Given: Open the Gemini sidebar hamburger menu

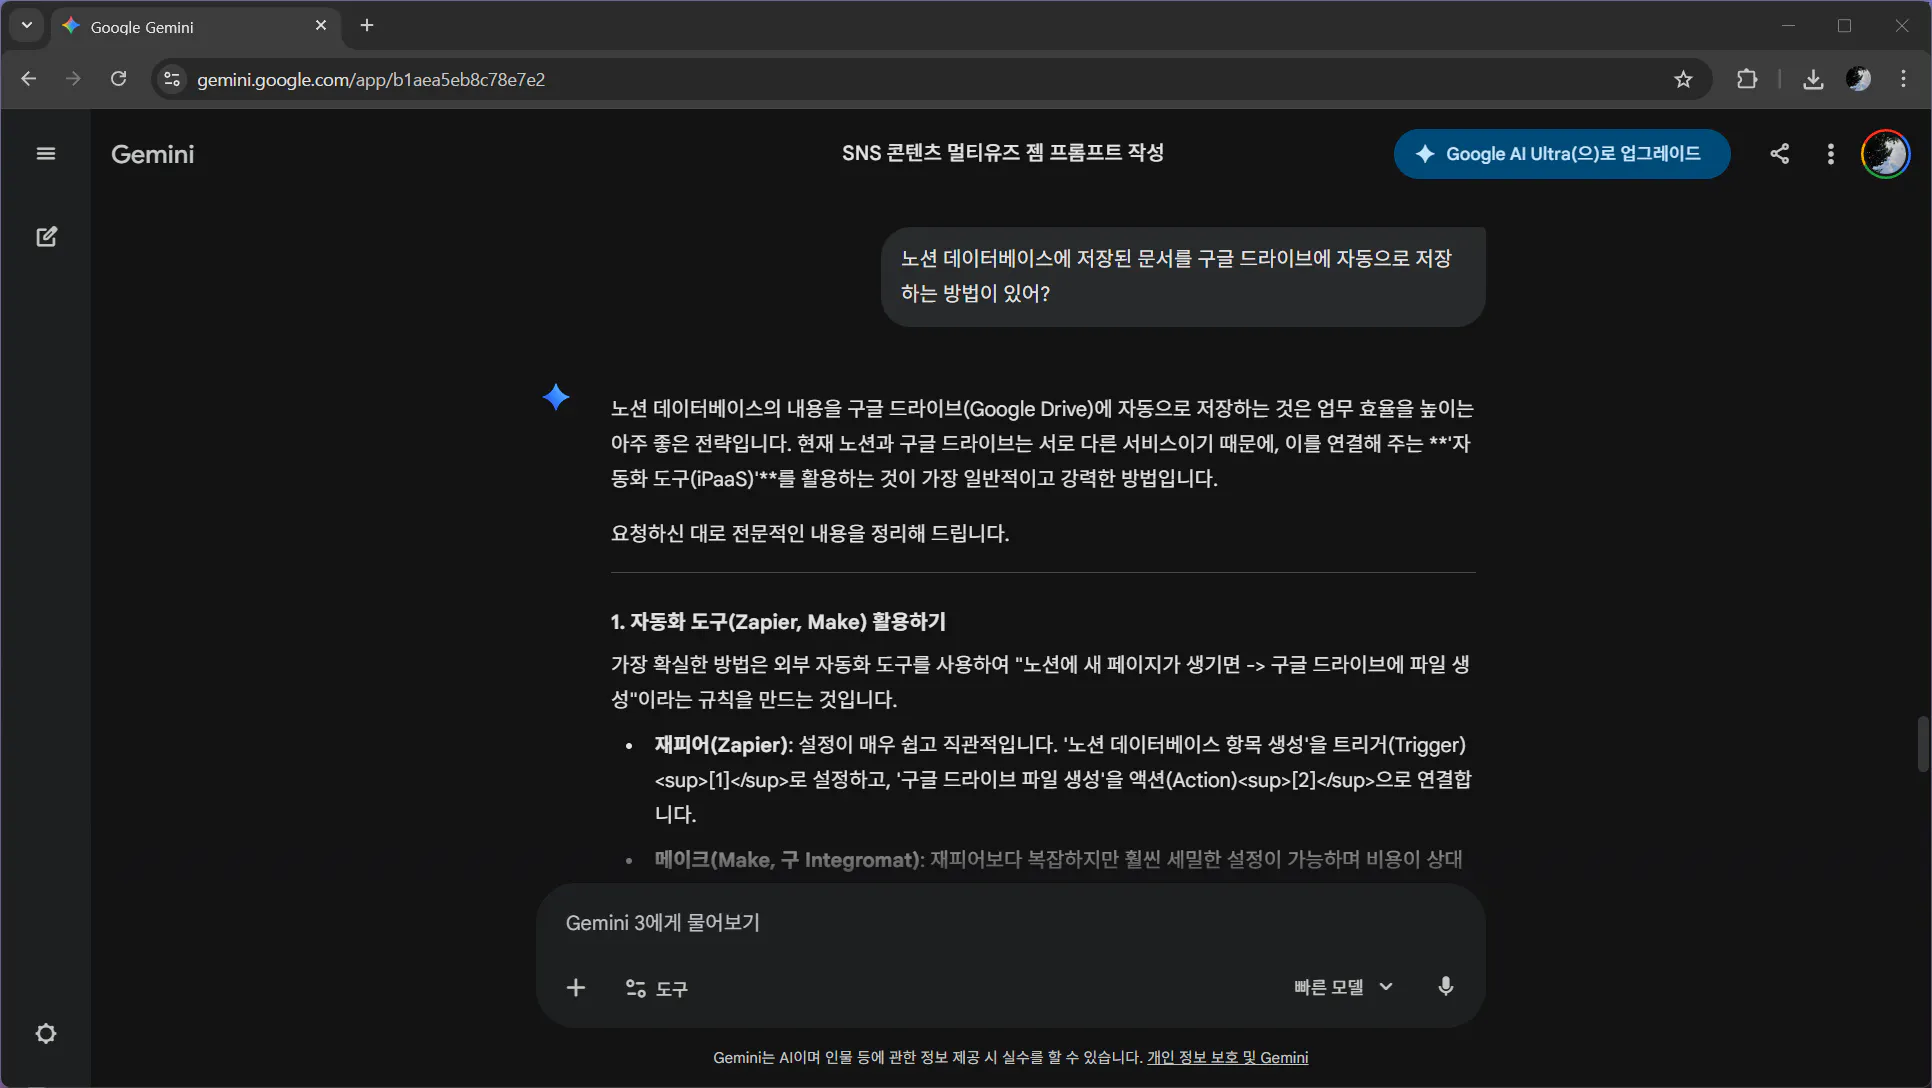Looking at the screenshot, I should pyautogui.click(x=46, y=154).
